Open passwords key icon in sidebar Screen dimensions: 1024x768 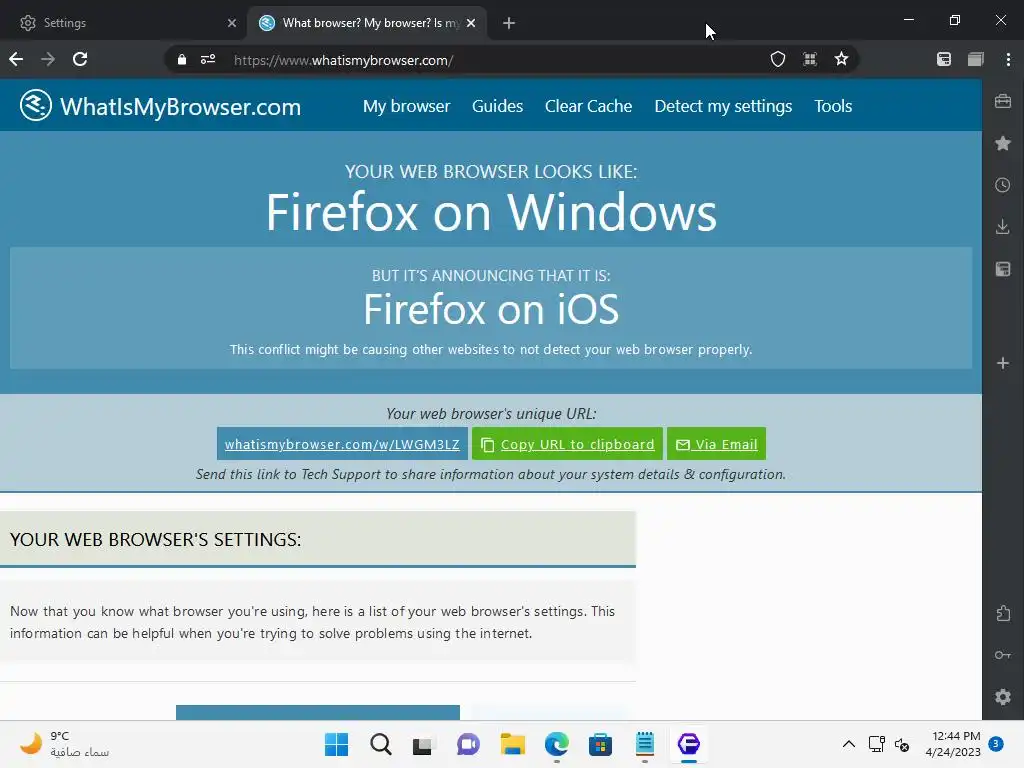1003,655
